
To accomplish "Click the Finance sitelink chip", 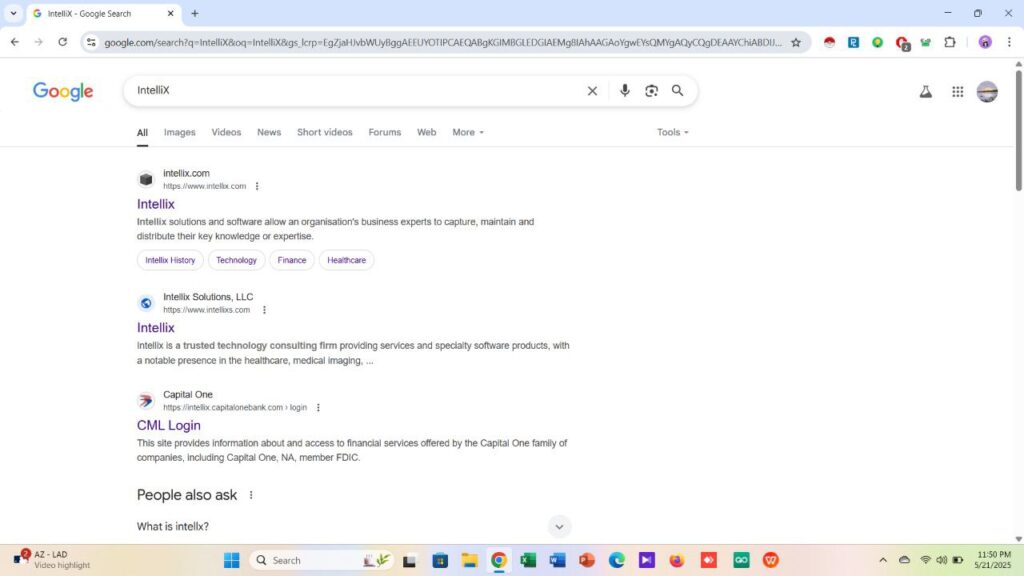I will pyautogui.click(x=291, y=260).
